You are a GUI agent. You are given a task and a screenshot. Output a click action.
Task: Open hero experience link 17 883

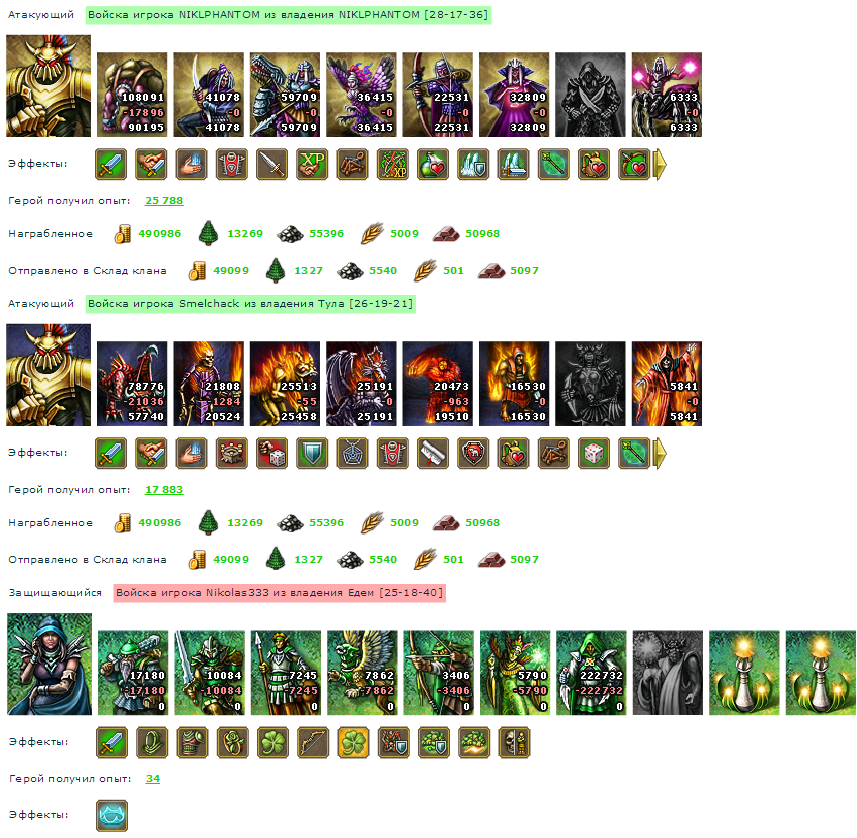164,490
